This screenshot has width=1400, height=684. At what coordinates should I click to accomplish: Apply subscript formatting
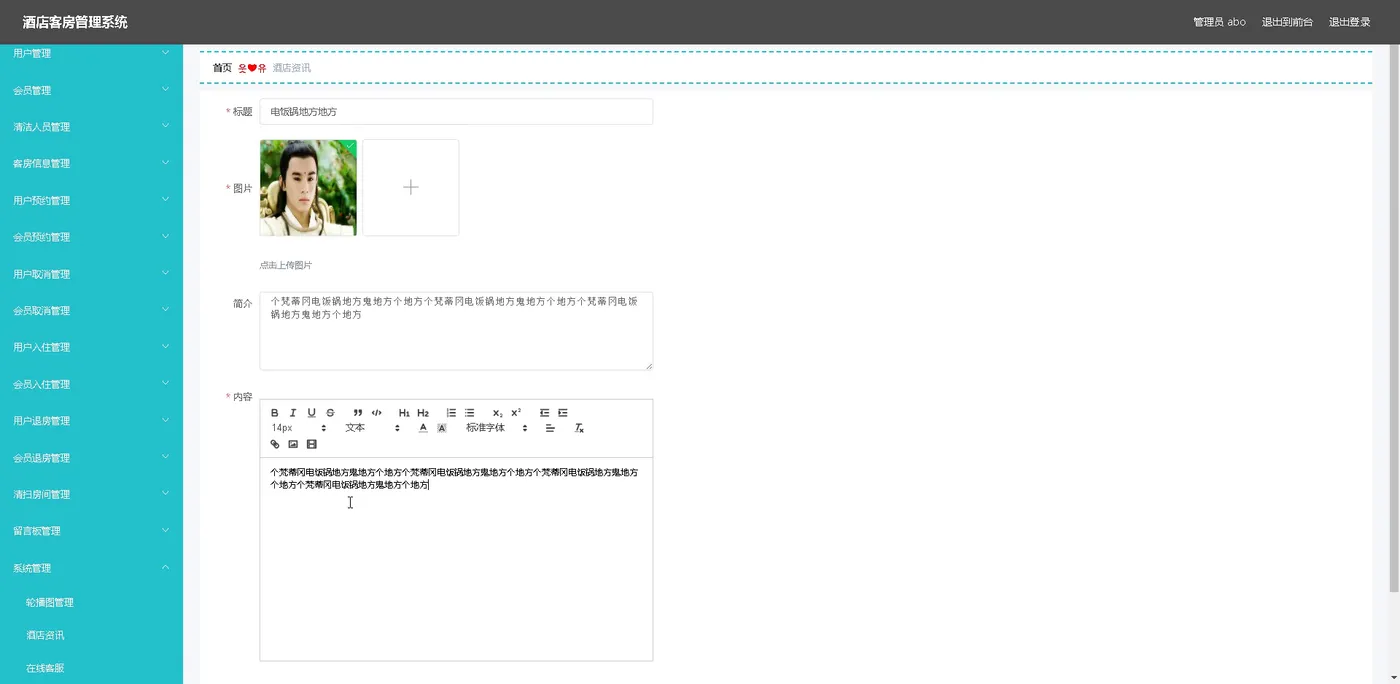498,413
